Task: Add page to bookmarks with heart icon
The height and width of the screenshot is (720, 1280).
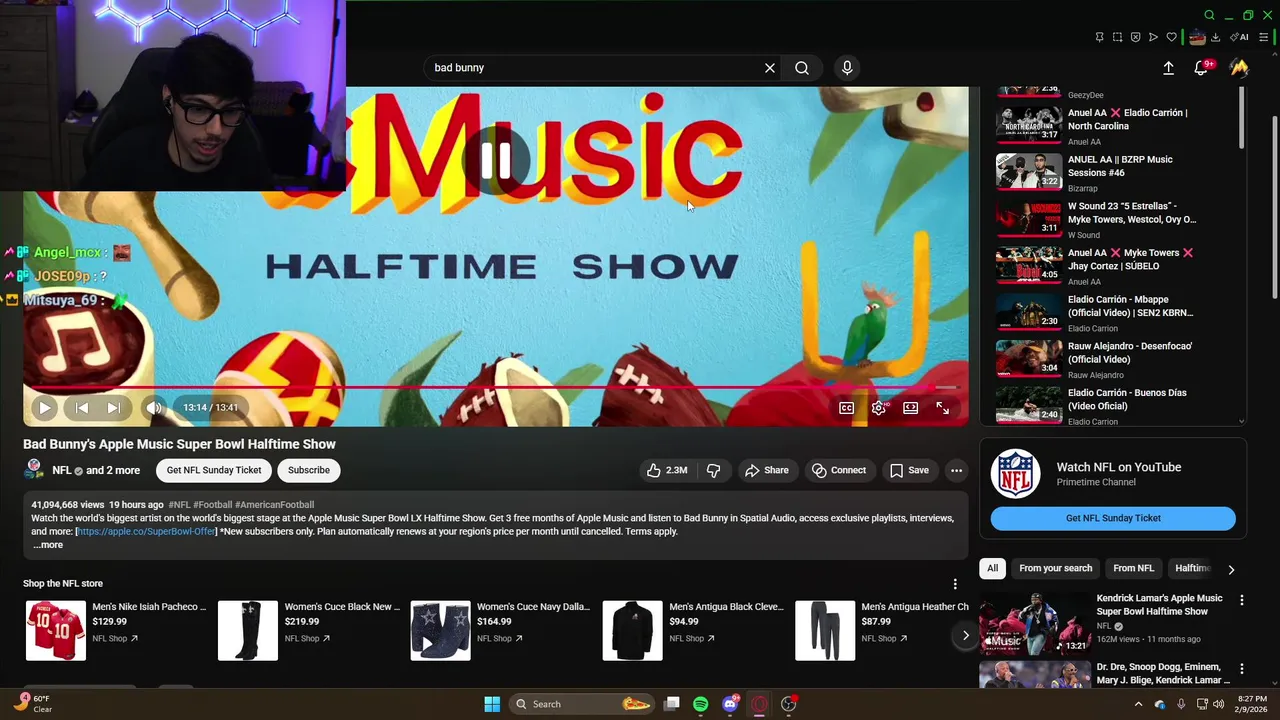Action: click(x=1171, y=37)
